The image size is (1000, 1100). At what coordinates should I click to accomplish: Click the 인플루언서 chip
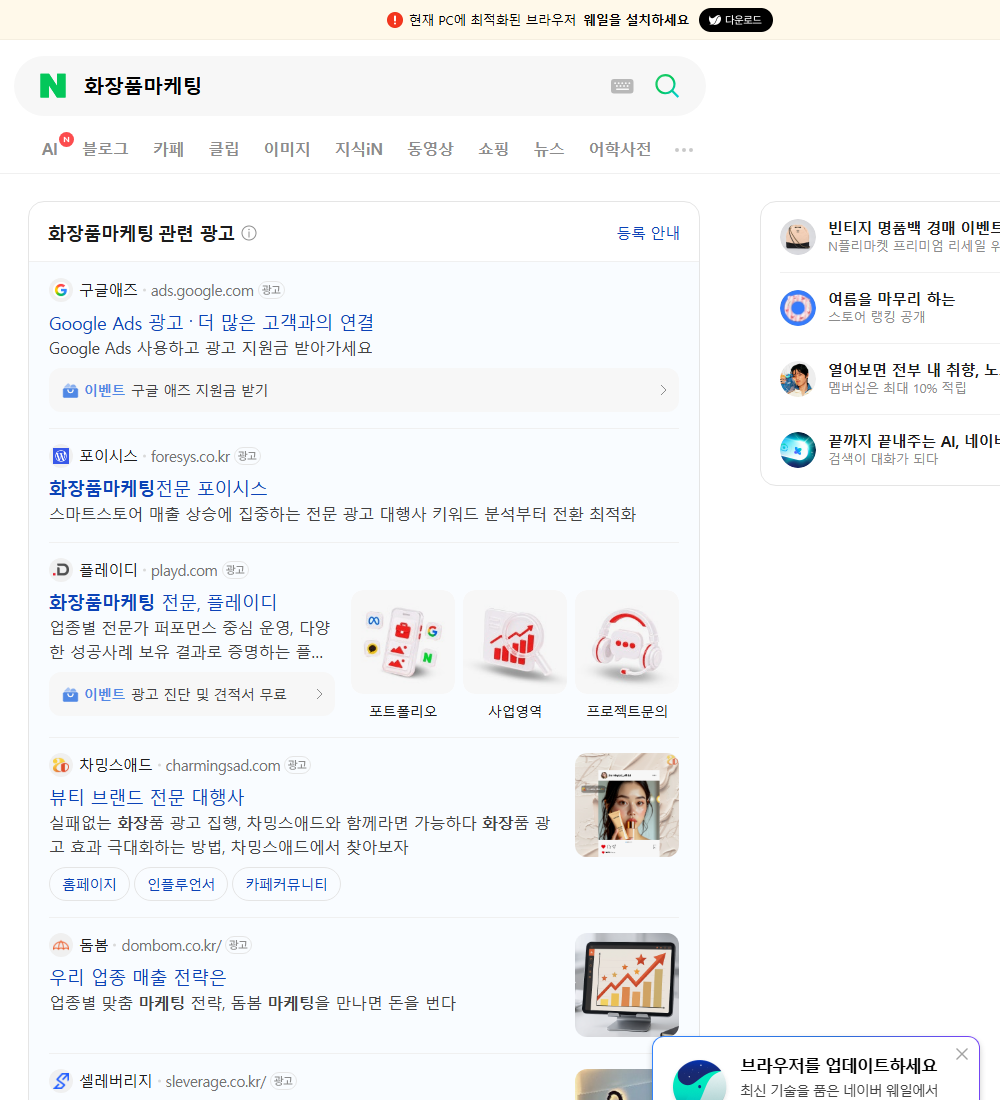[181, 884]
